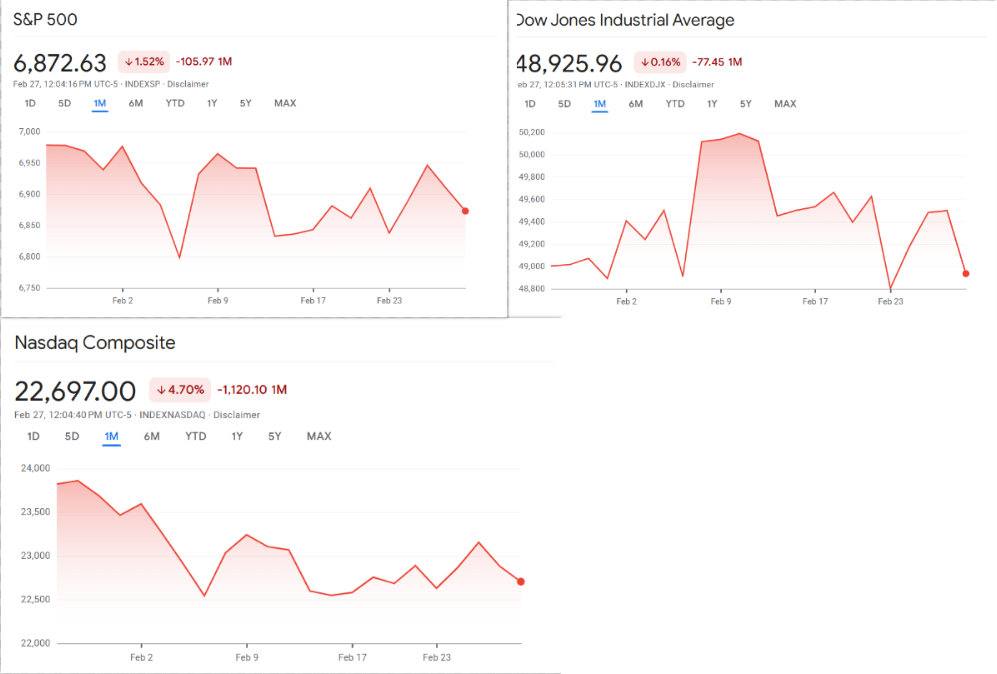Switch Nasdaq Composite chart to 1D
The width and height of the screenshot is (997, 674).
point(33,437)
